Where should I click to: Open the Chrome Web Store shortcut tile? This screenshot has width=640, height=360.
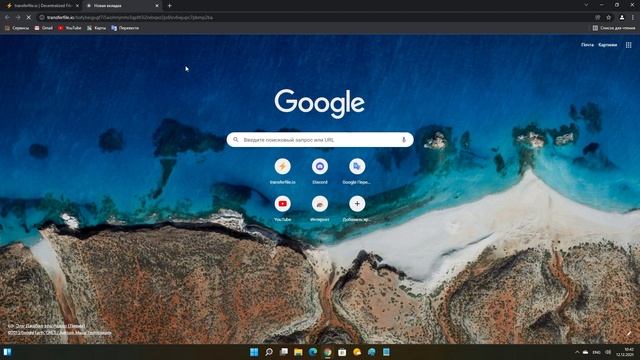pos(320,208)
